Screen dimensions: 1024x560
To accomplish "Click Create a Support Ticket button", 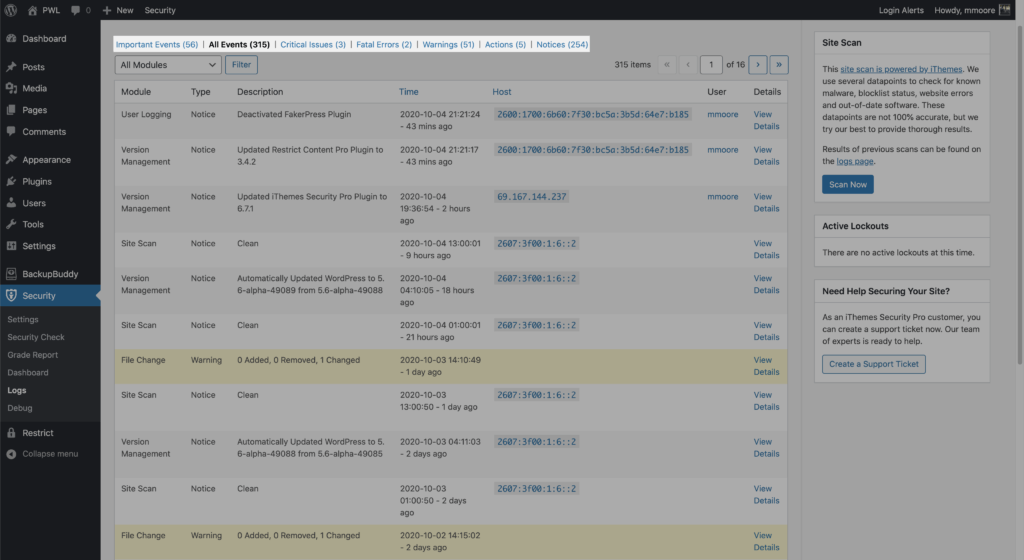I will (873, 364).
